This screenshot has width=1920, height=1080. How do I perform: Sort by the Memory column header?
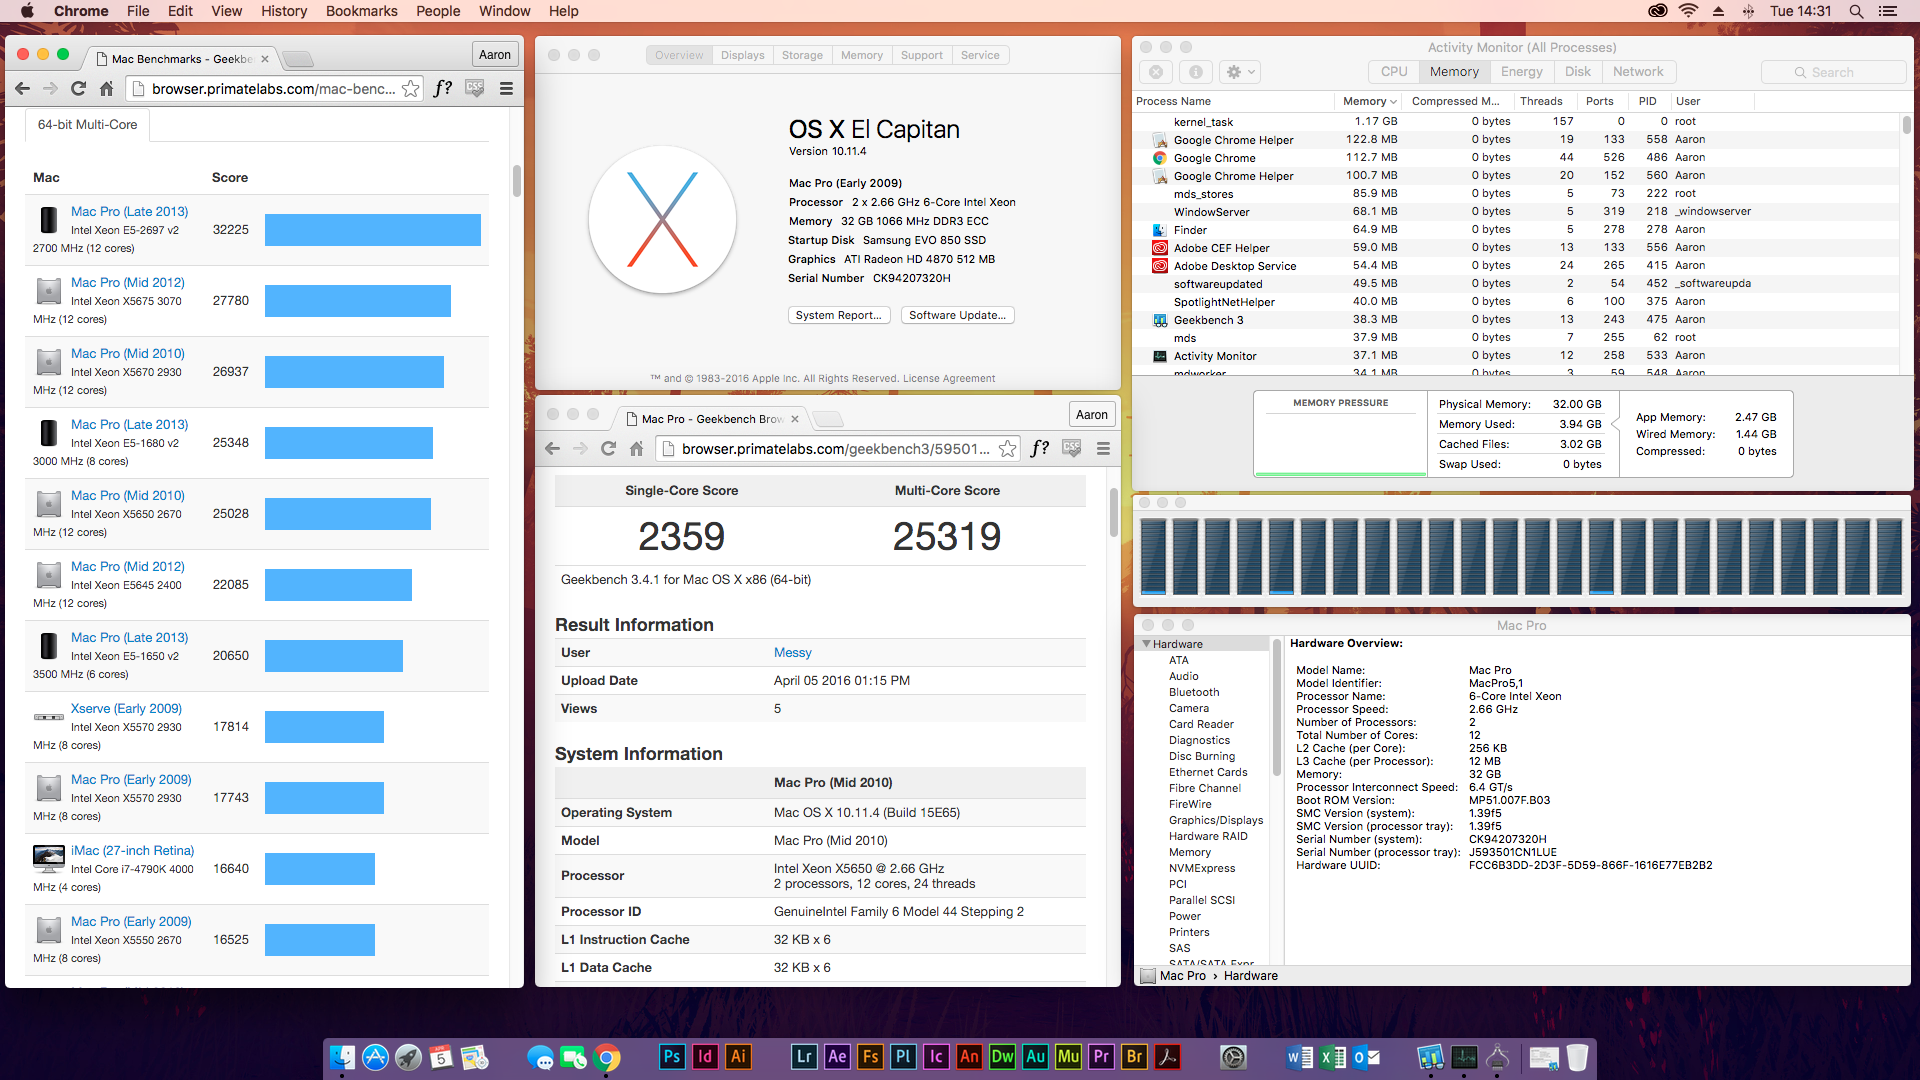point(1364,101)
